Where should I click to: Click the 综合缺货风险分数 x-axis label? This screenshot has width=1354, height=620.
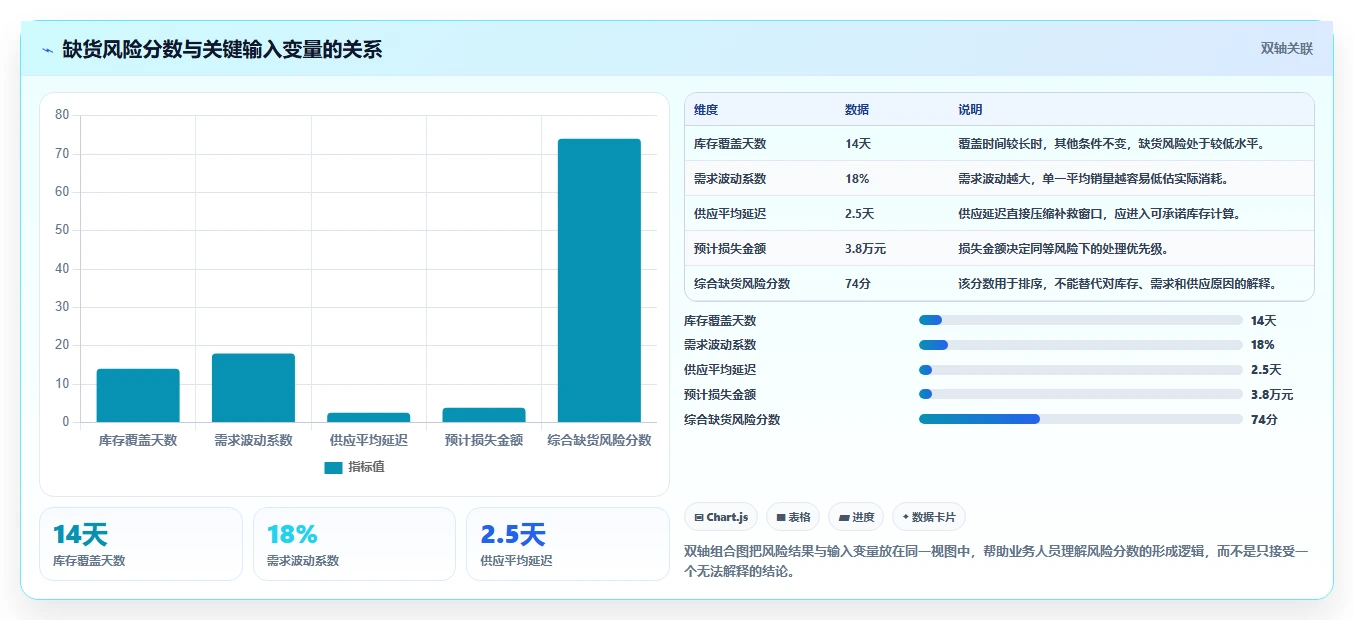click(599, 439)
